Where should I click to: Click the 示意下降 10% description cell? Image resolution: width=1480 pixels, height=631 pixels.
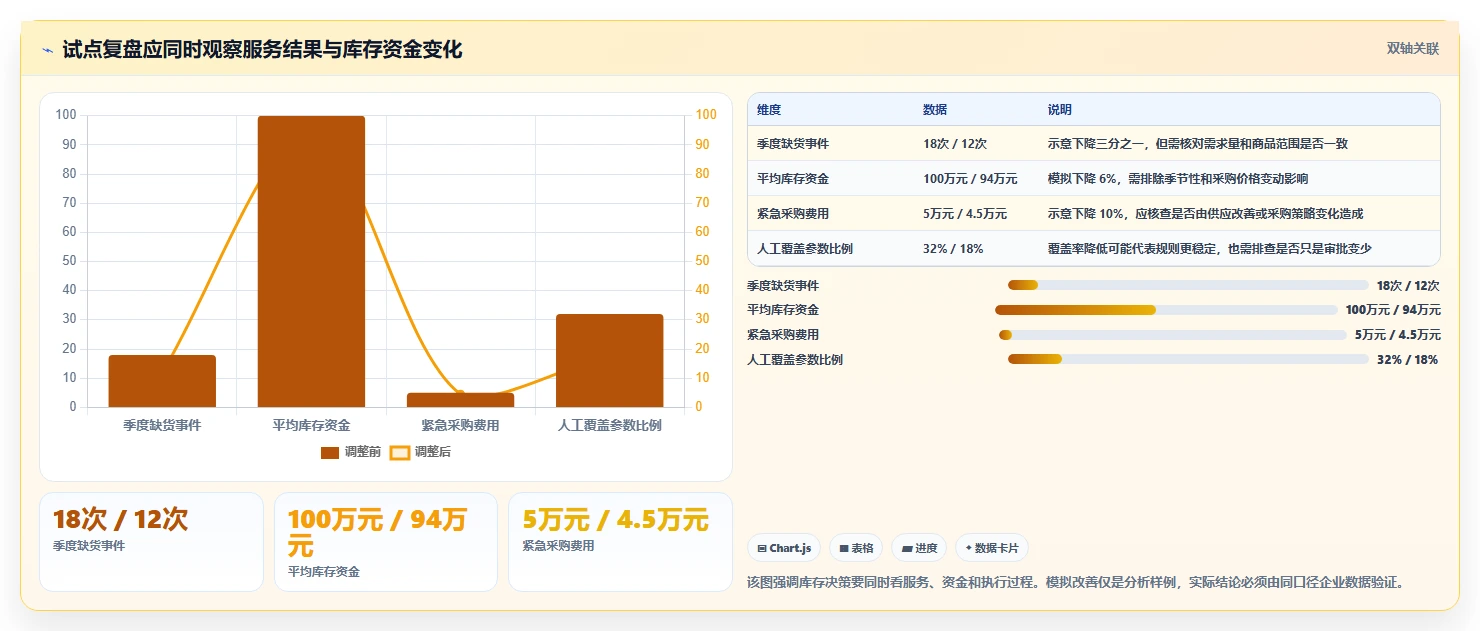click(1205, 214)
